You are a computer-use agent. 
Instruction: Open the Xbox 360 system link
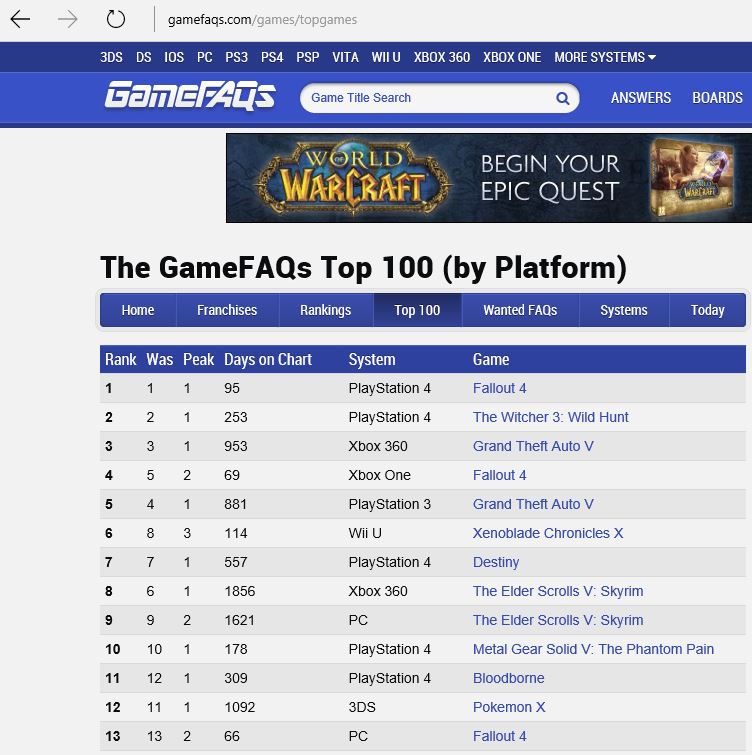(x=441, y=57)
